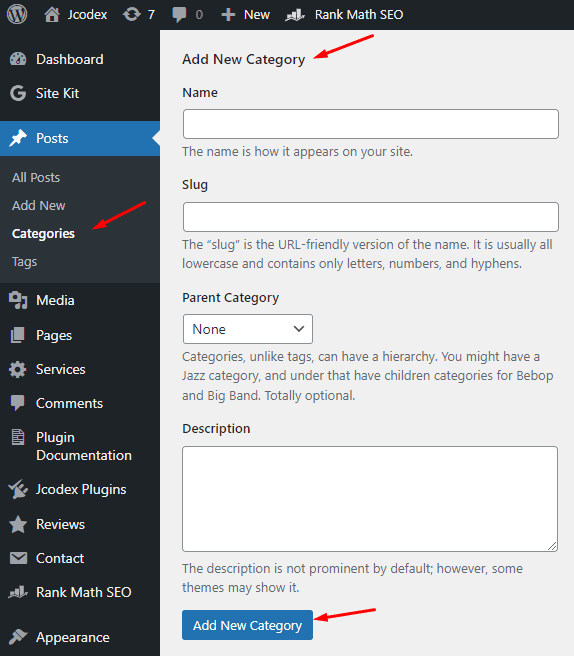Screen dimensions: 574x656
Task: Open the comments bubble icon in top bar
Action: point(179,15)
